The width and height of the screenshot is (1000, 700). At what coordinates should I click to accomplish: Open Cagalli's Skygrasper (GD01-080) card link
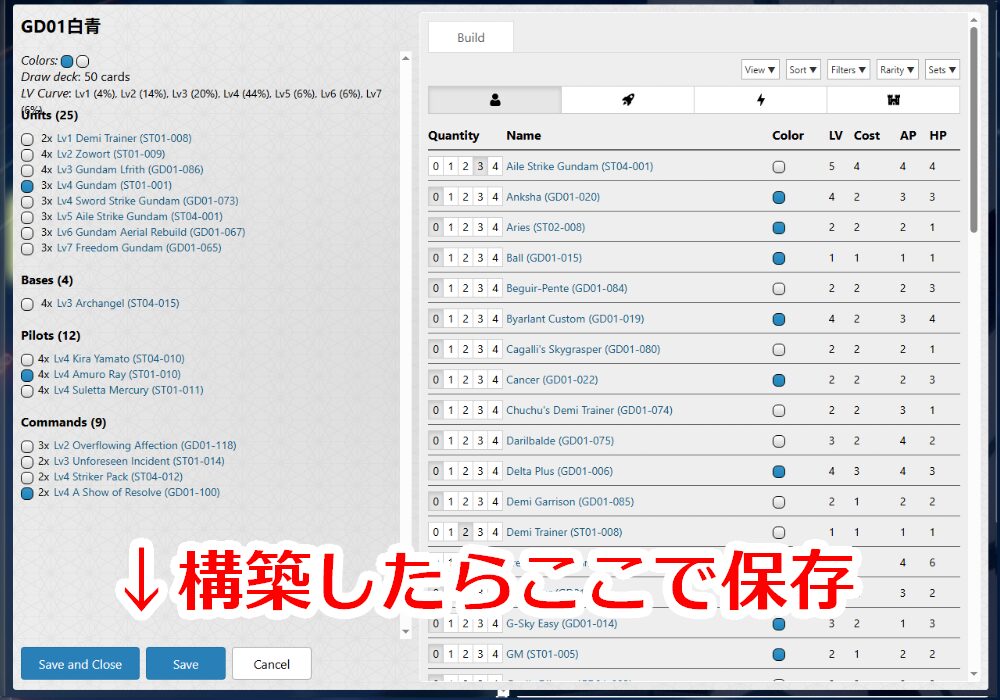(x=583, y=349)
